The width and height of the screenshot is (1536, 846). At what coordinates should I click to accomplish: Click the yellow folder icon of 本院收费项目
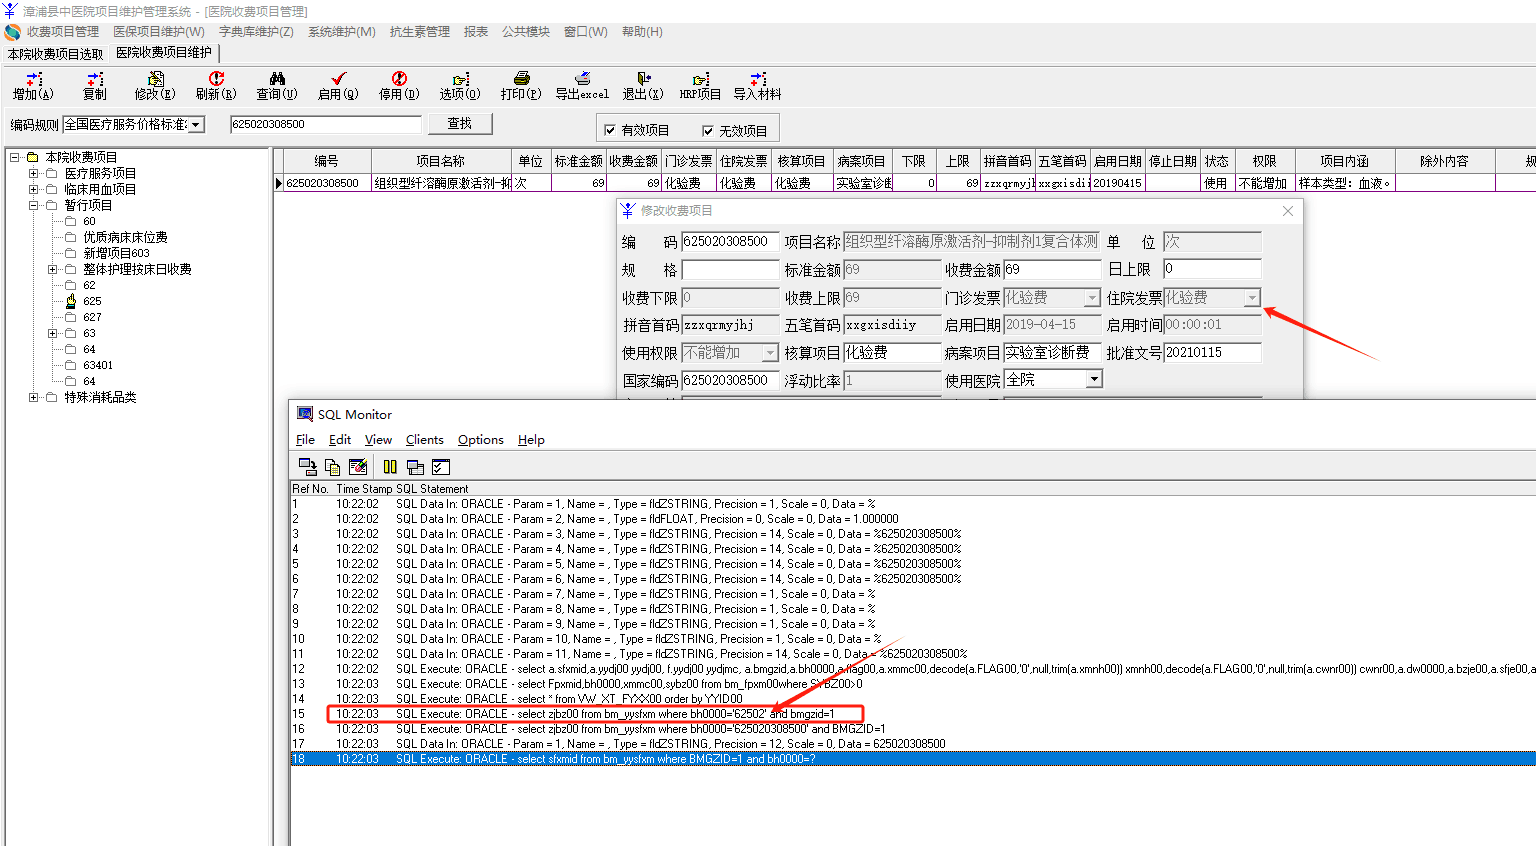pyautogui.click(x=33, y=157)
